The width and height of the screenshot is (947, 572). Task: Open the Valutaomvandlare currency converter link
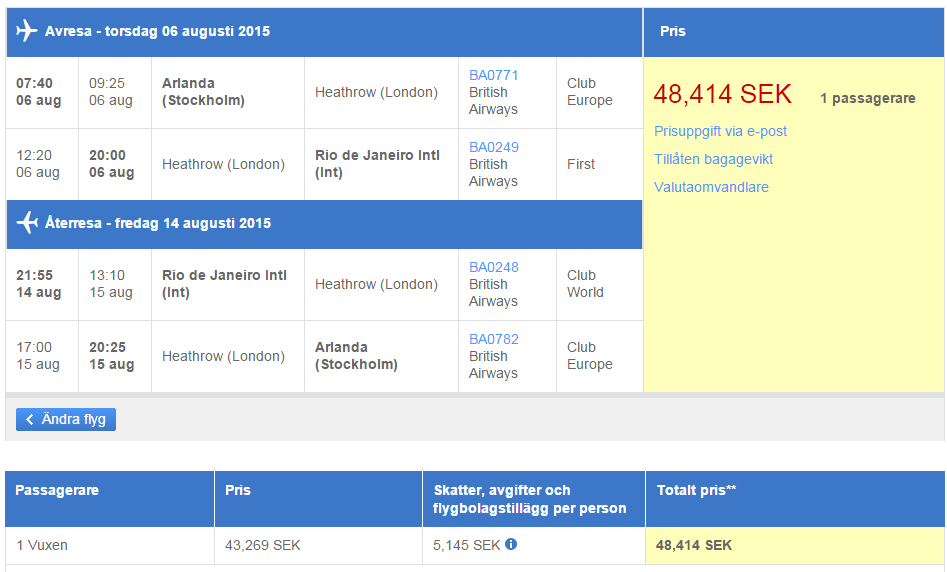pos(711,187)
